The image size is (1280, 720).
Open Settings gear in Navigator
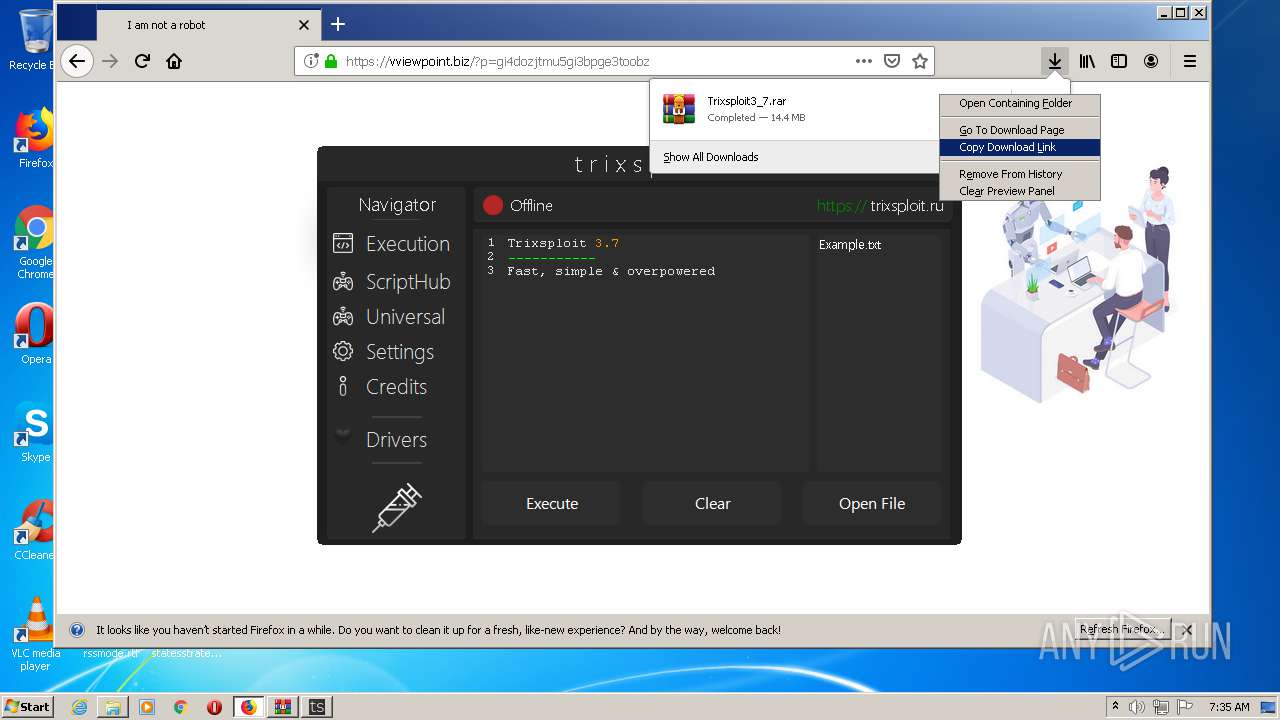[384, 352]
